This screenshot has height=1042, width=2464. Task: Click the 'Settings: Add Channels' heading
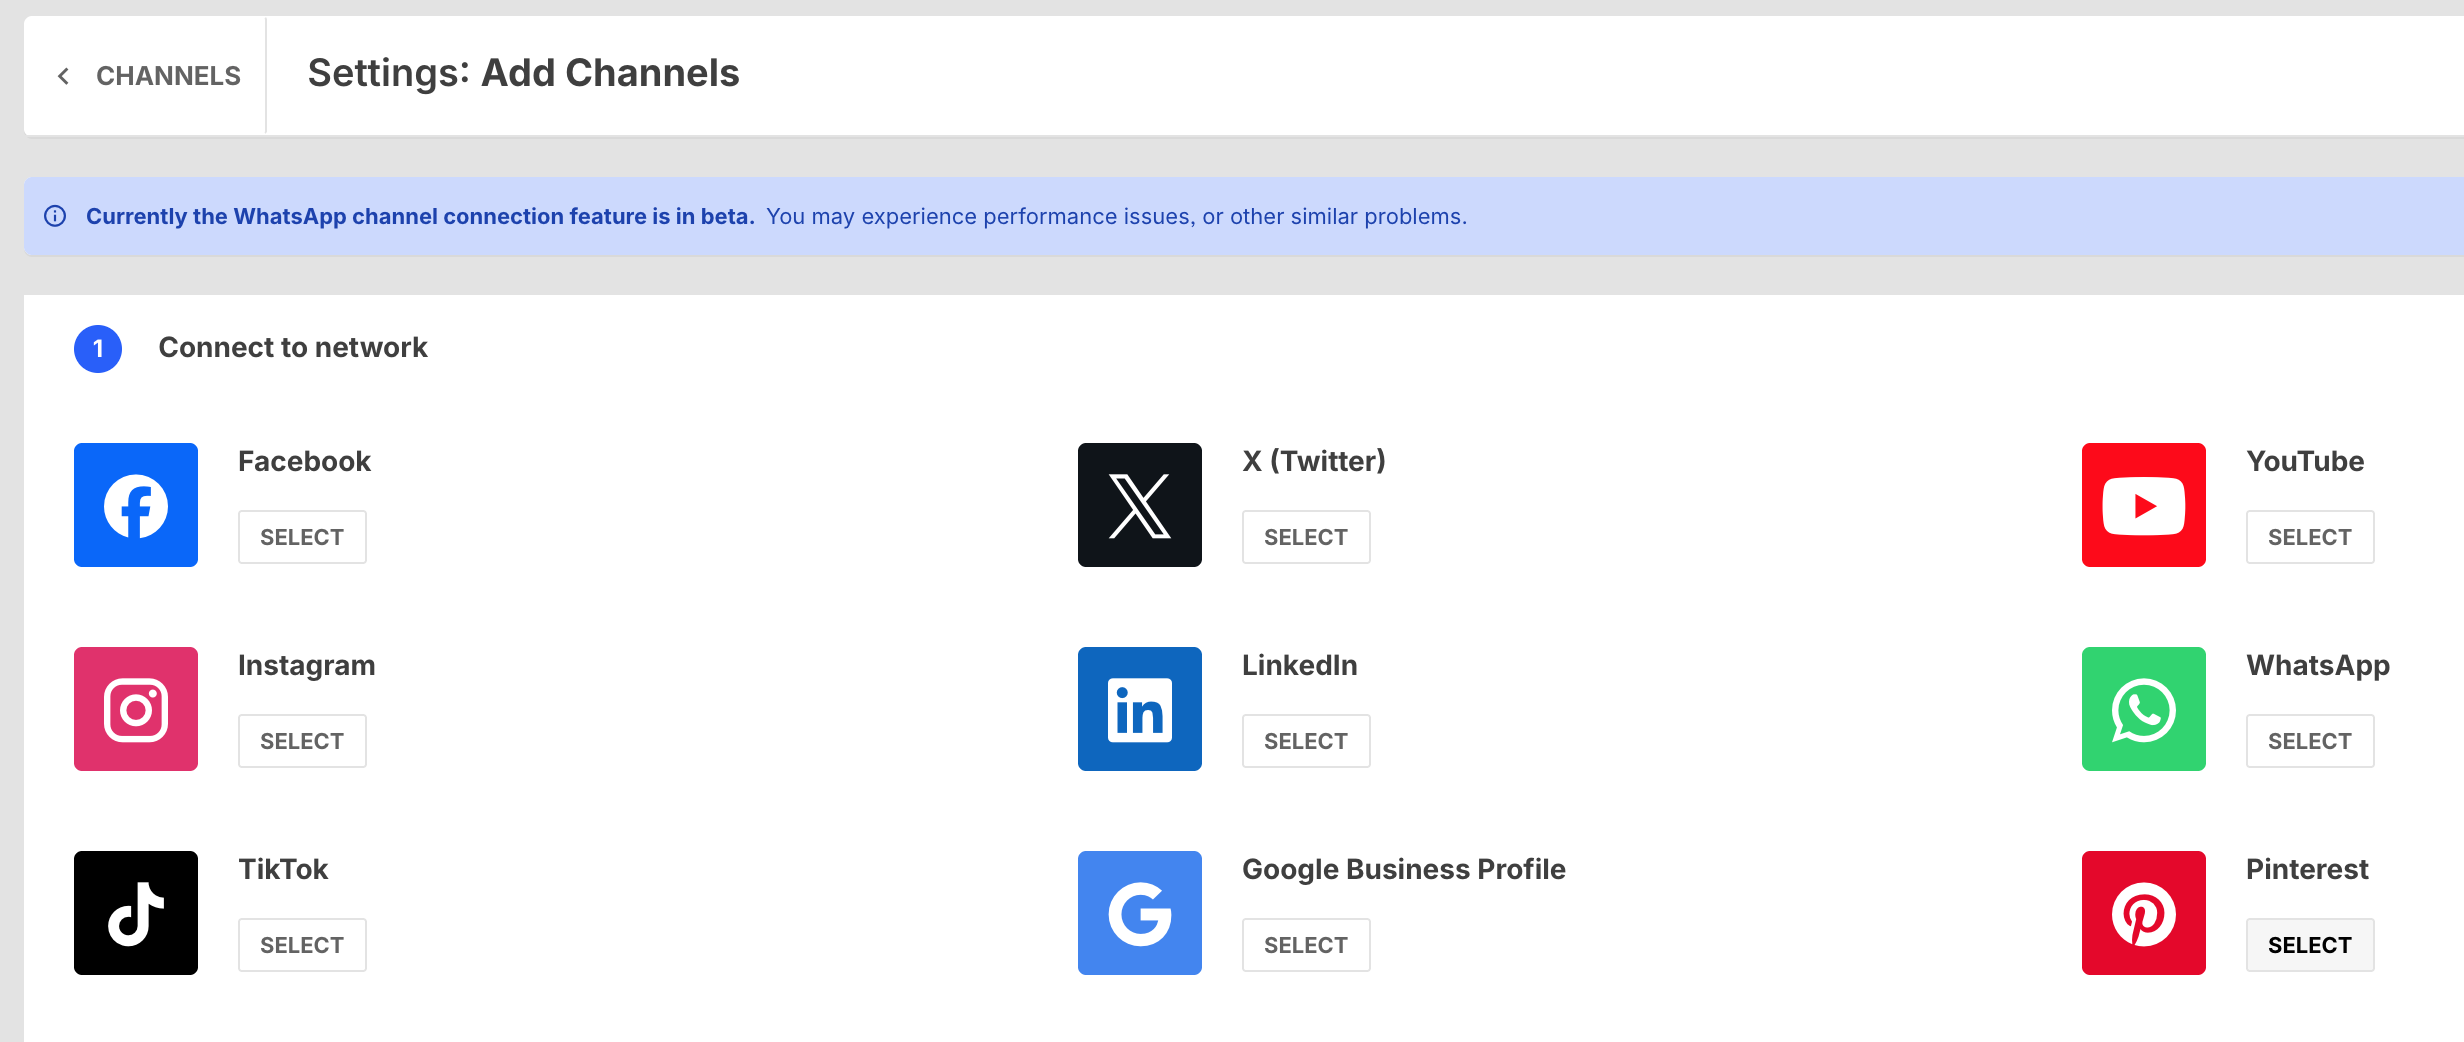pos(523,73)
